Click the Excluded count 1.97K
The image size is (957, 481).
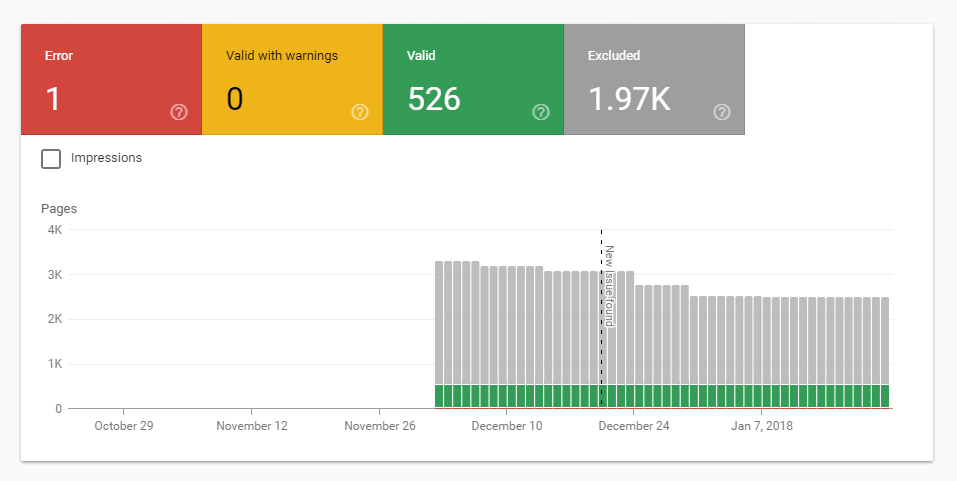(629, 99)
